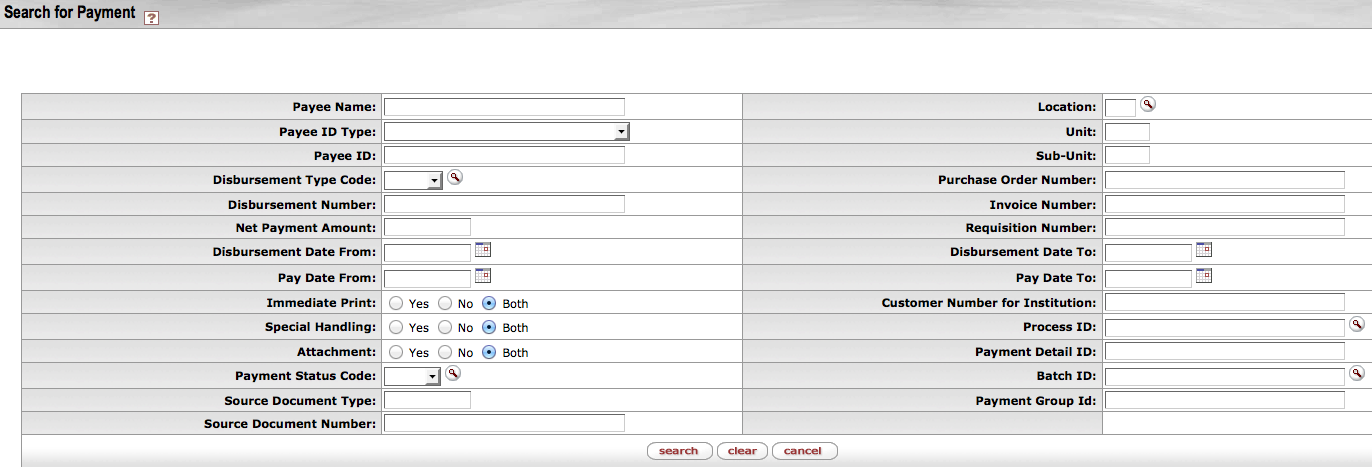This screenshot has width=1372, height=467.
Task: Click the help icon beside Search for Payment
Action: pos(151,18)
